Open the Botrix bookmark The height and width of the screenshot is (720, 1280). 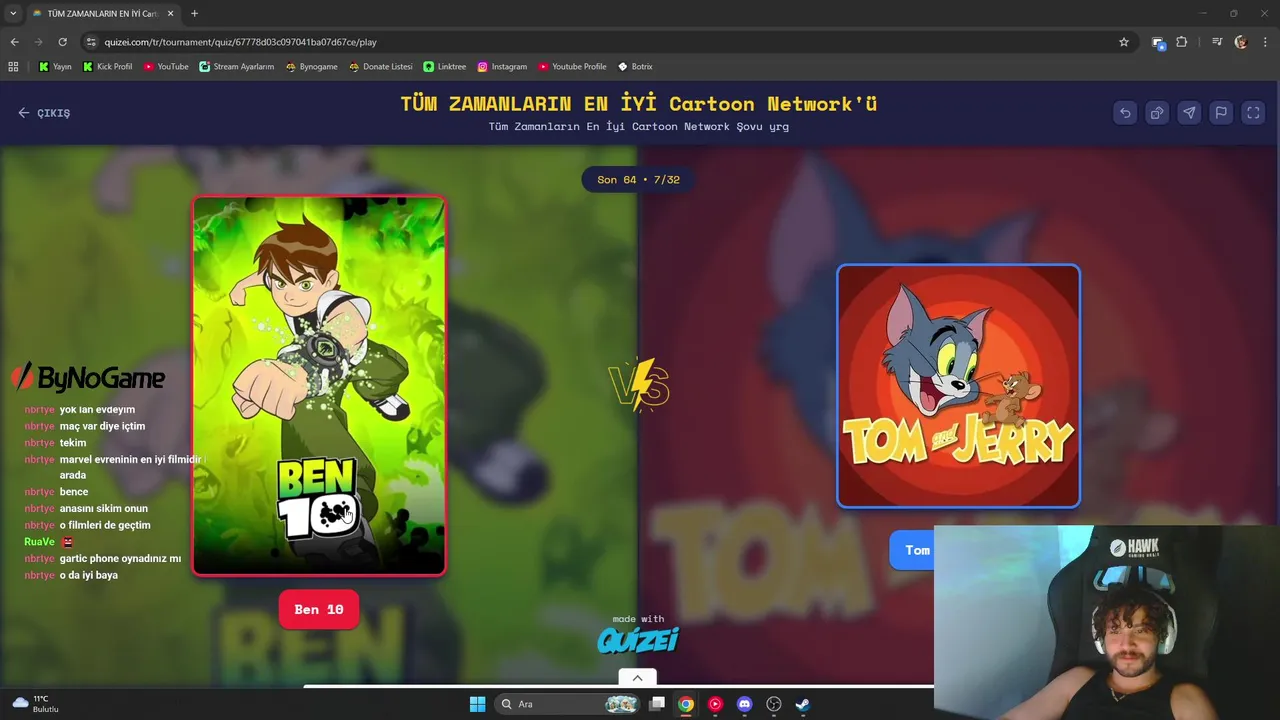635,66
